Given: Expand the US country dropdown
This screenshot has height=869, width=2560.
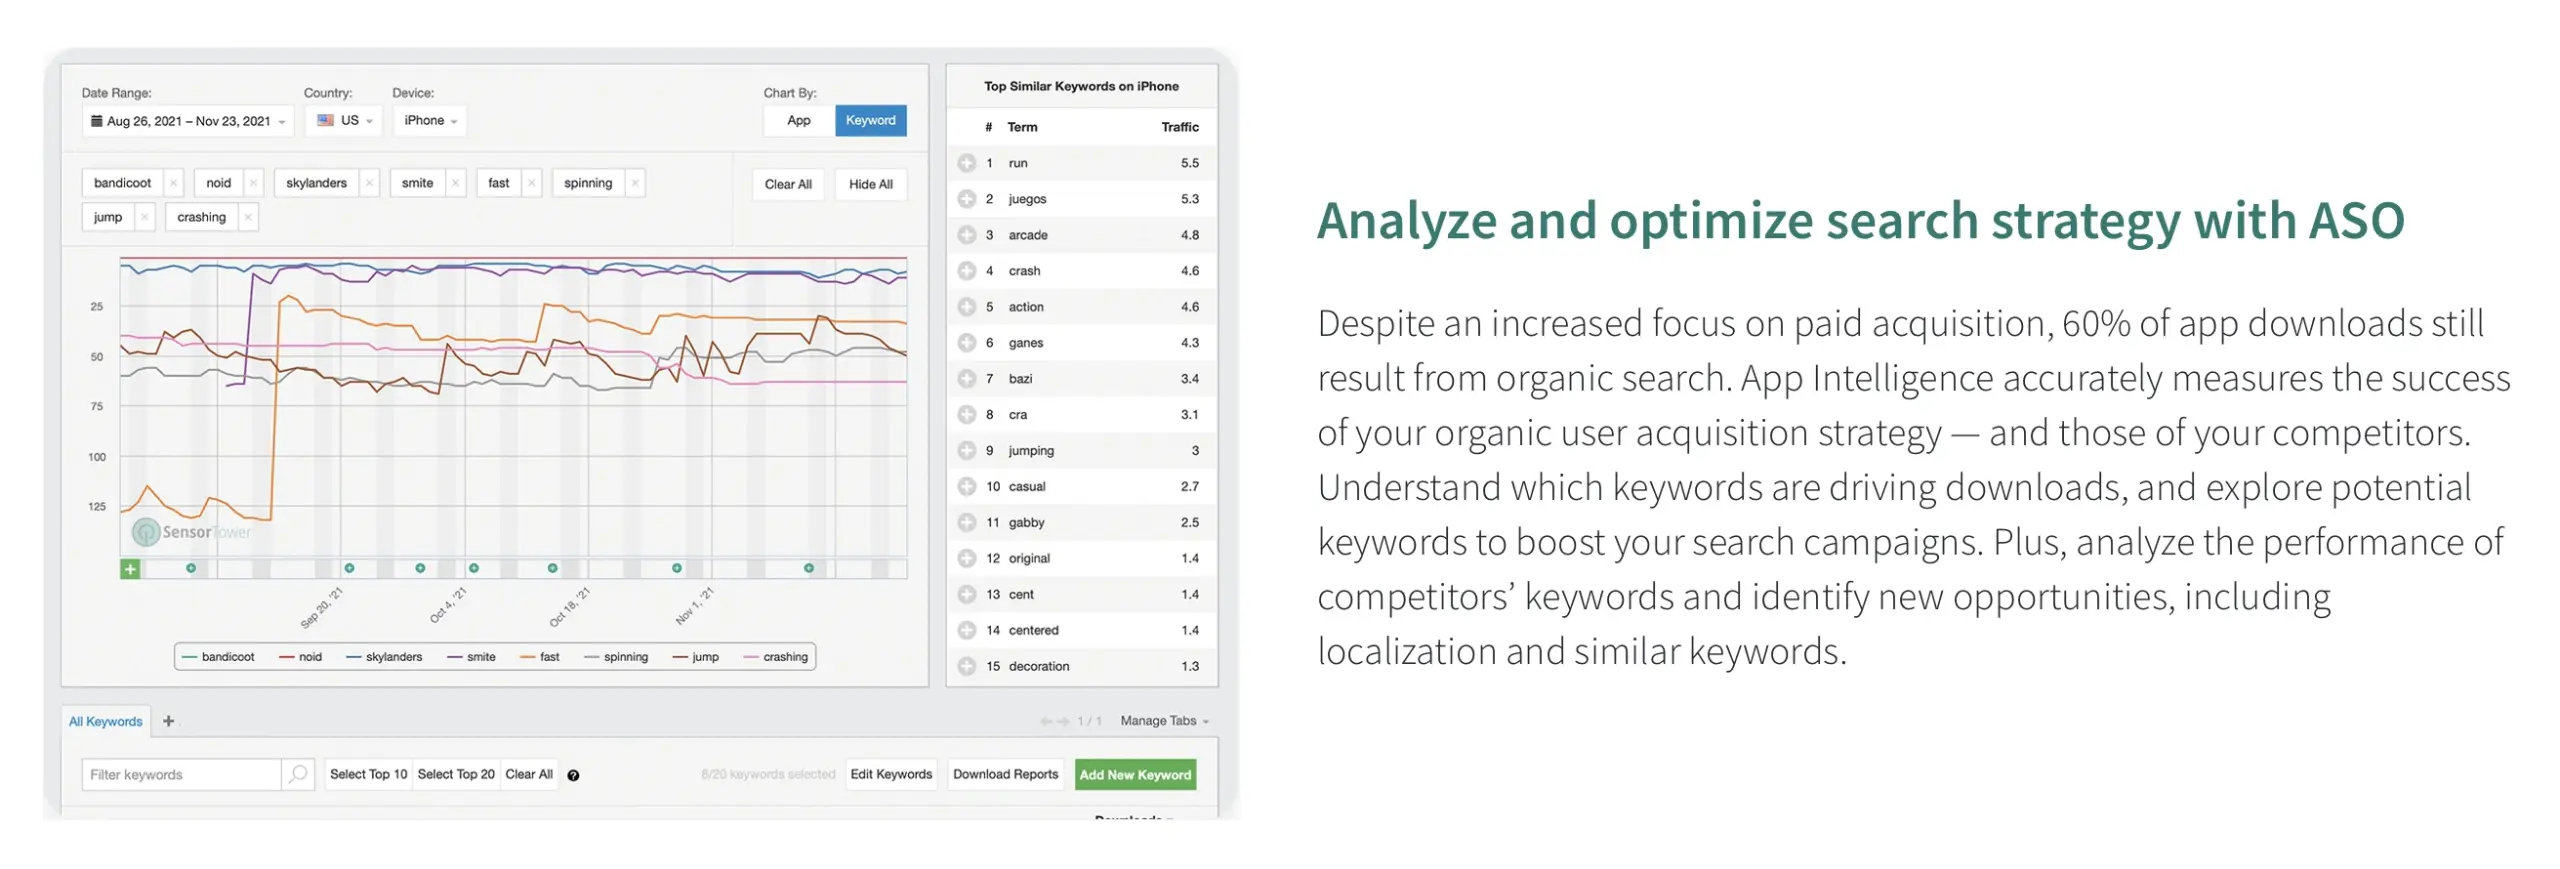Looking at the screenshot, I should click(343, 120).
